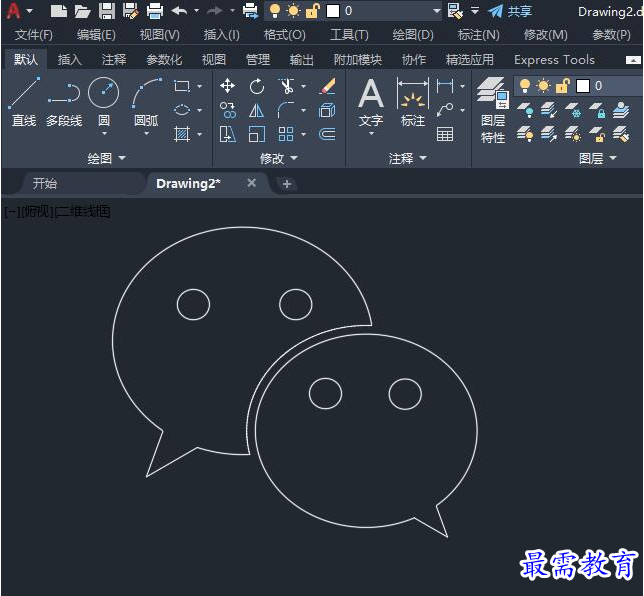Click the Erase tool icon

[x=327, y=86]
